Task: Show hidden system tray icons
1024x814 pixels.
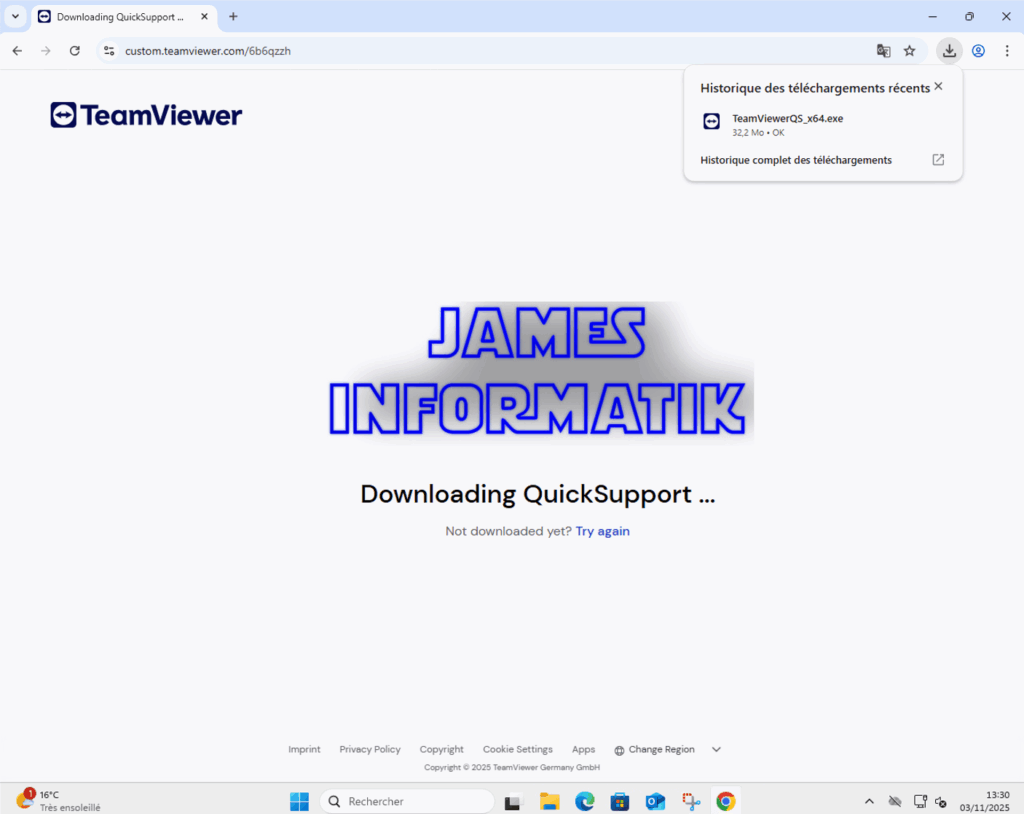Action: [869, 801]
